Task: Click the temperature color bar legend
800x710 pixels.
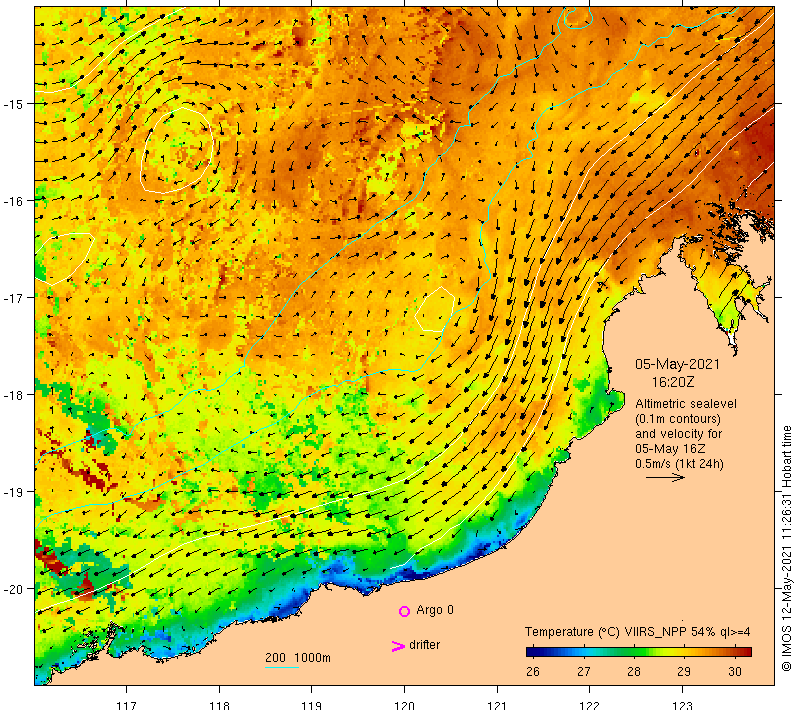Action: click(639, 652)
